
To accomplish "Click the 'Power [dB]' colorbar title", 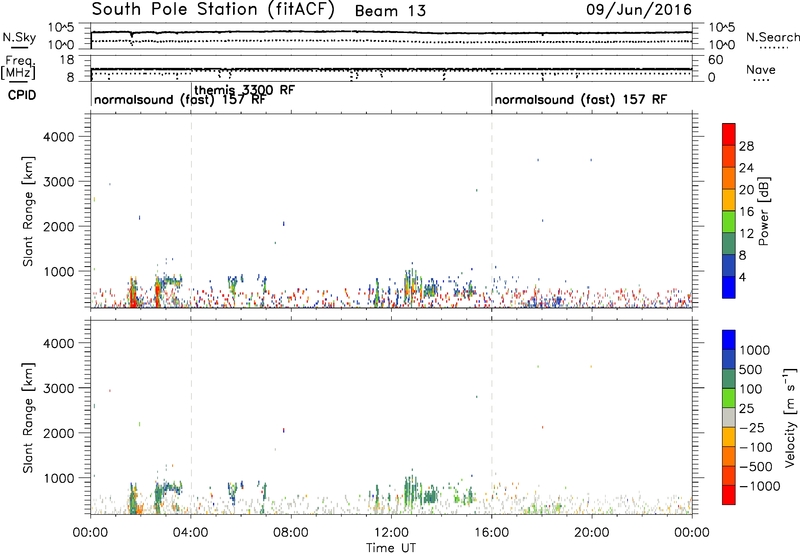I will 763,211.
